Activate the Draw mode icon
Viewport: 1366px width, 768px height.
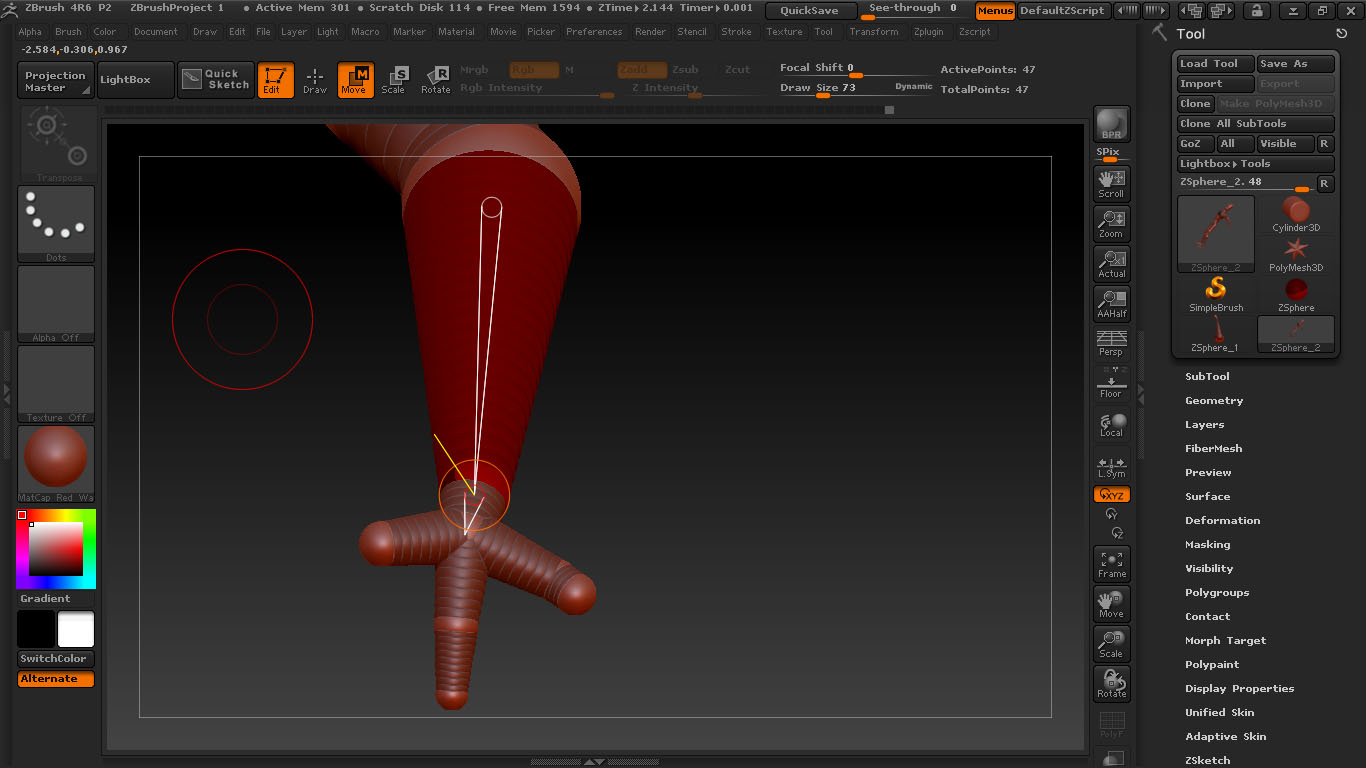coord(315,80)
